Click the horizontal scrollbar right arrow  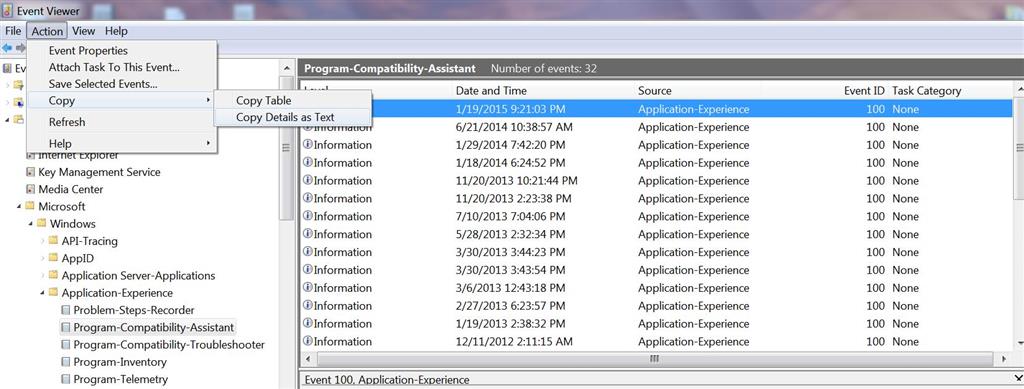point(1004,359)
